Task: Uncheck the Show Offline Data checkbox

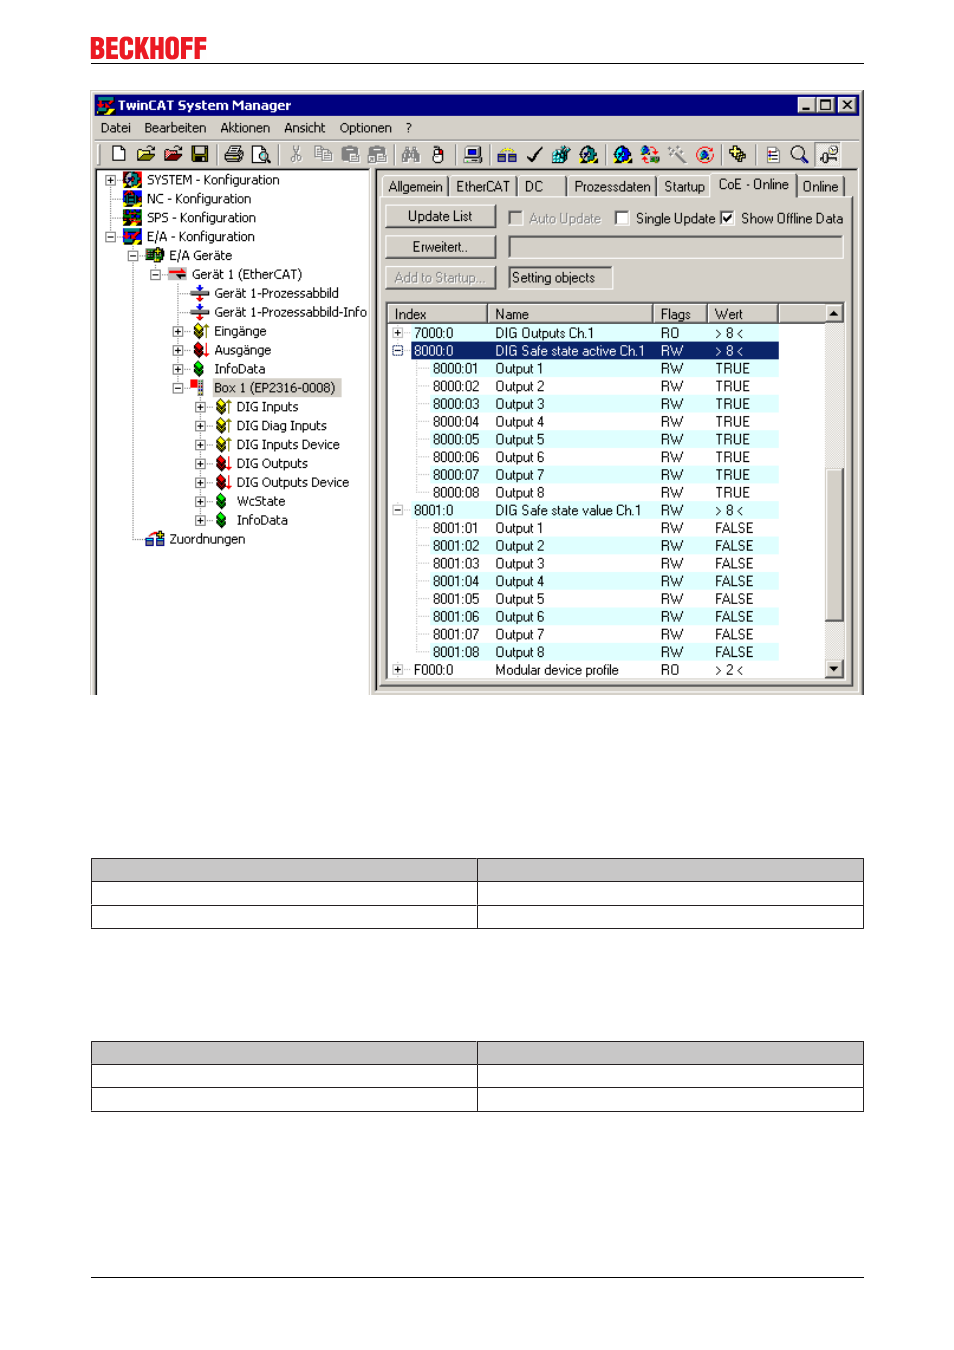Action: pyautogui.click(x=727, y=218)
